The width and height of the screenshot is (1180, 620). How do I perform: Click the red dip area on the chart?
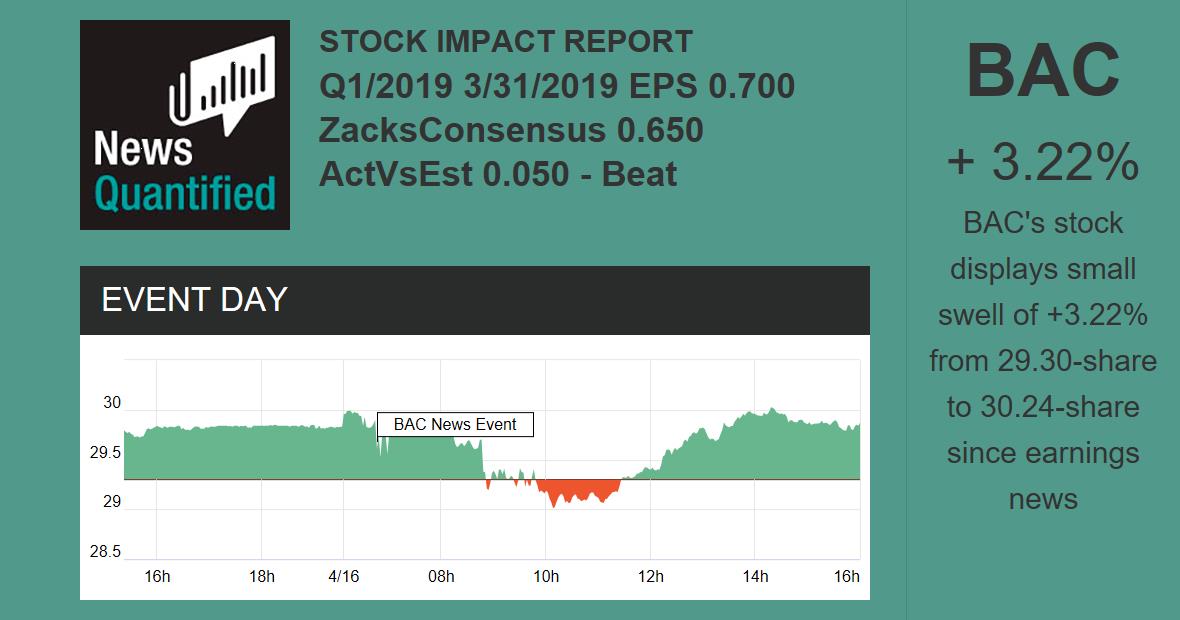point(578,490)
